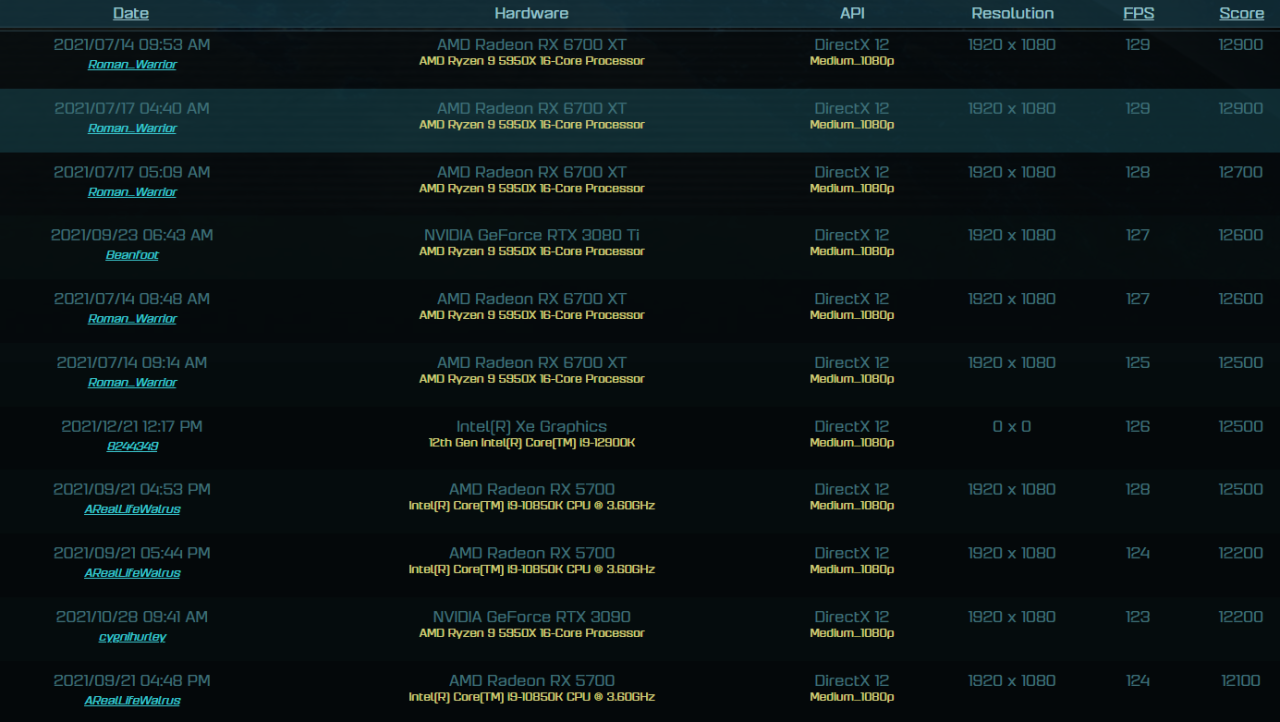This screenshot has width=1280, height=722.
Task: Click the FPS value 125
Action: pos(1138,362)
